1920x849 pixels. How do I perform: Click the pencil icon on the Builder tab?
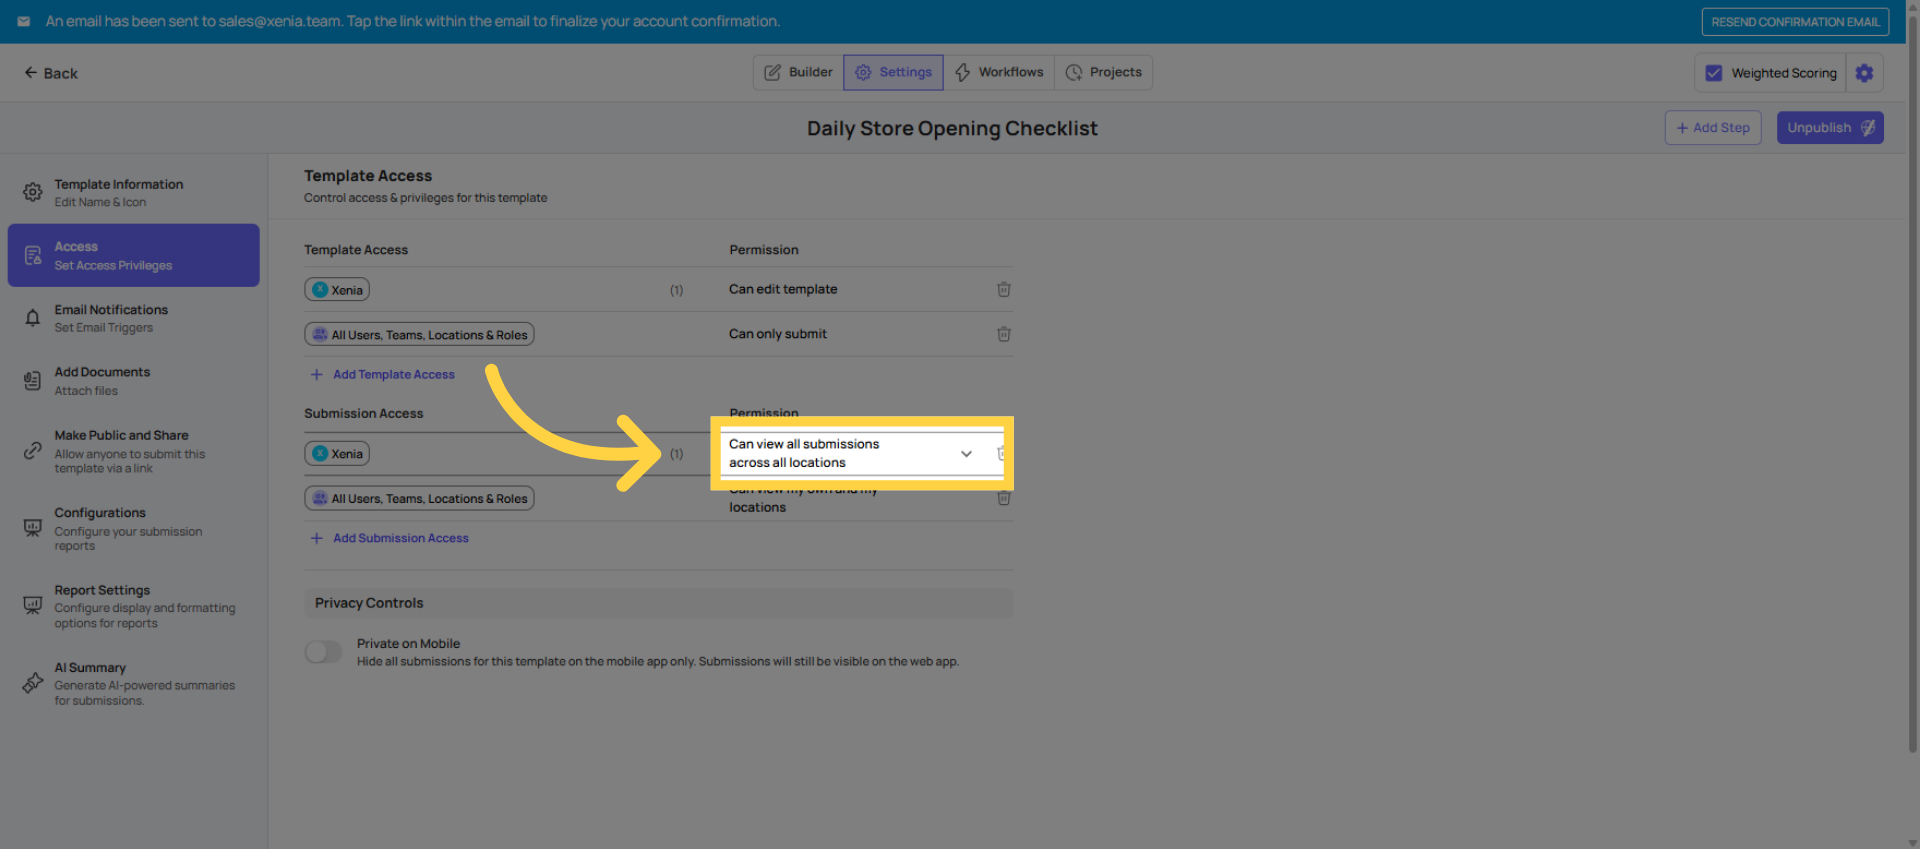(x=772, y=72)
